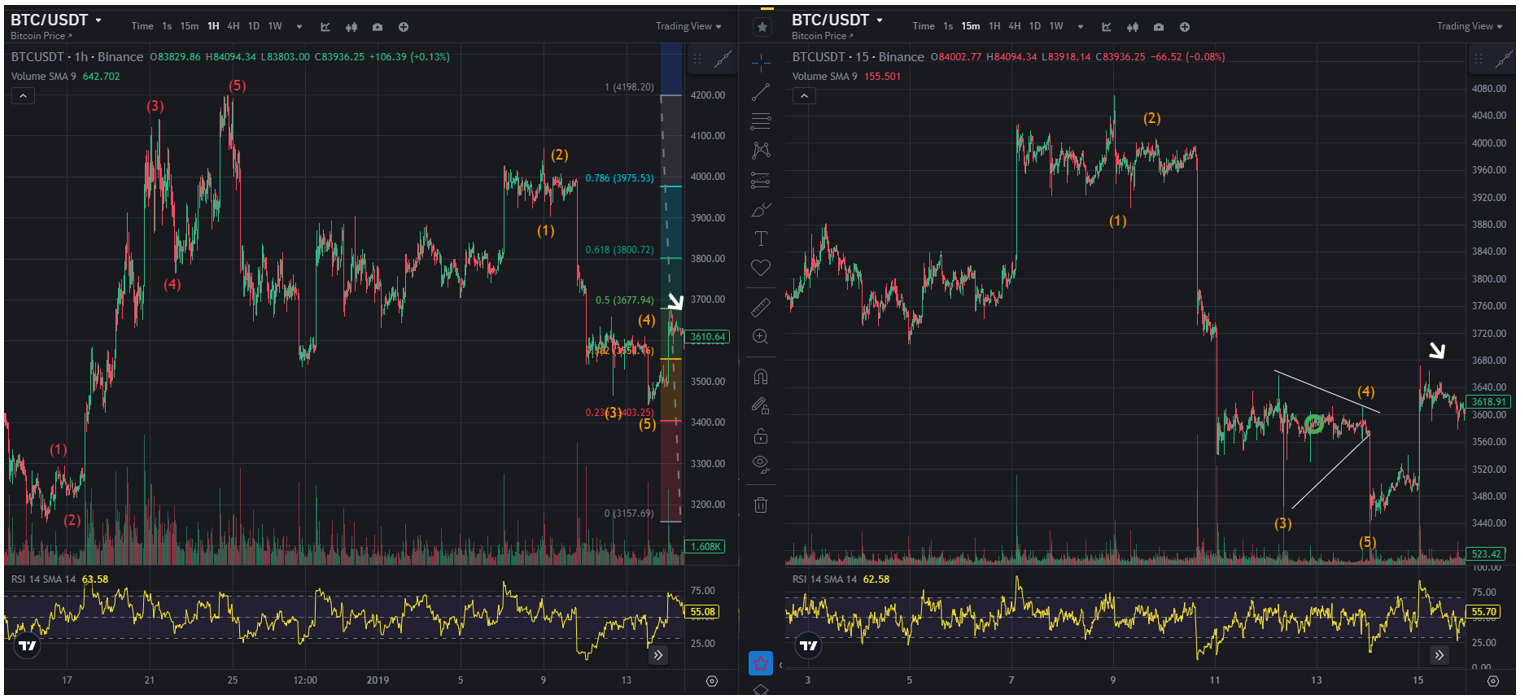Remove all drawings with the trash icon
Viewport: 1523px width, 697px height.
(761, 504)
